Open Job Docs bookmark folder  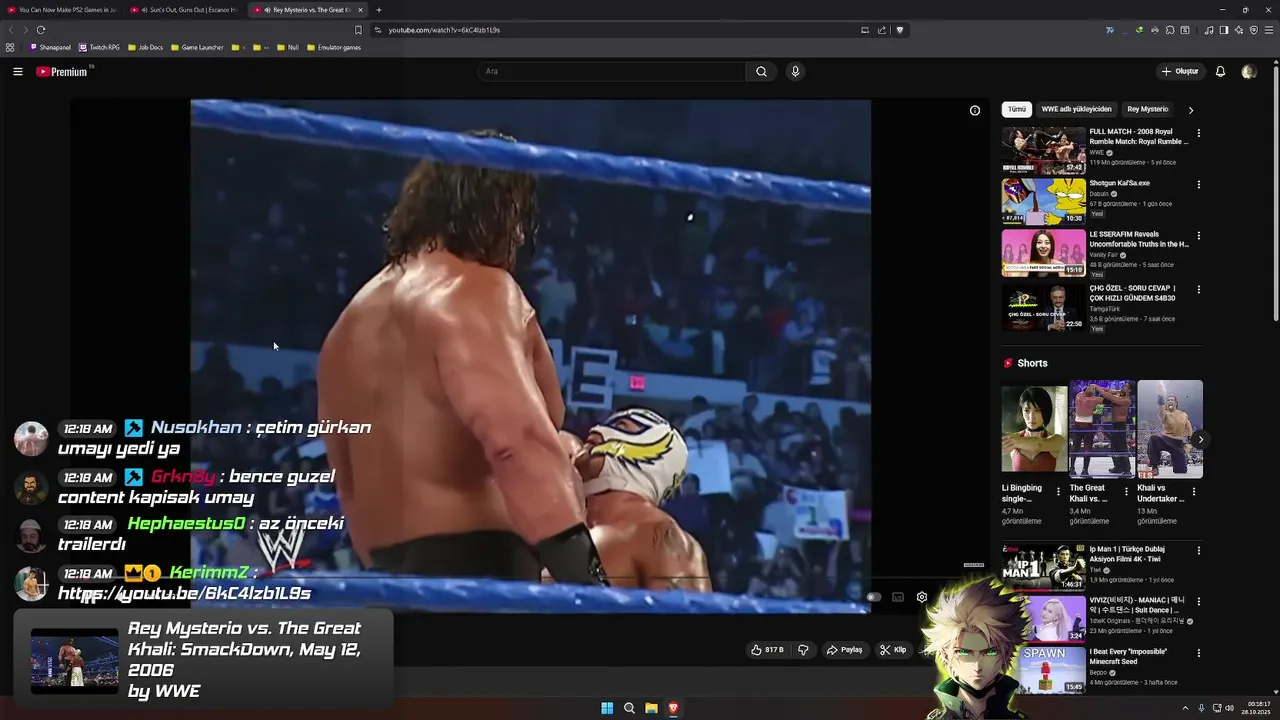pyautogui.click(x=145, y=47)
